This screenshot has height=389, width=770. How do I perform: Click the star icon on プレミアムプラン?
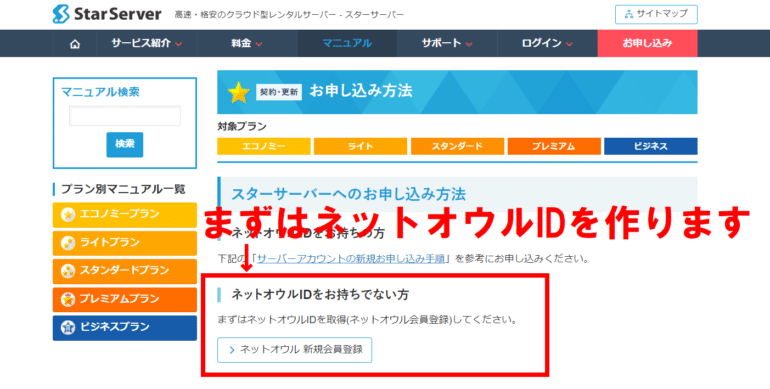tap(68, 299)
